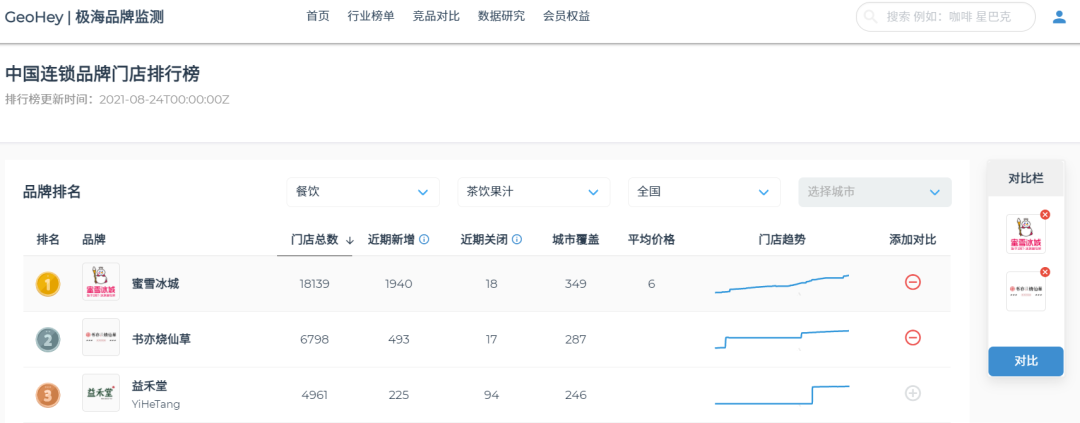Click the 平均价格 column header
This screenshot has width=1080, height=423.
coord(652,240)
